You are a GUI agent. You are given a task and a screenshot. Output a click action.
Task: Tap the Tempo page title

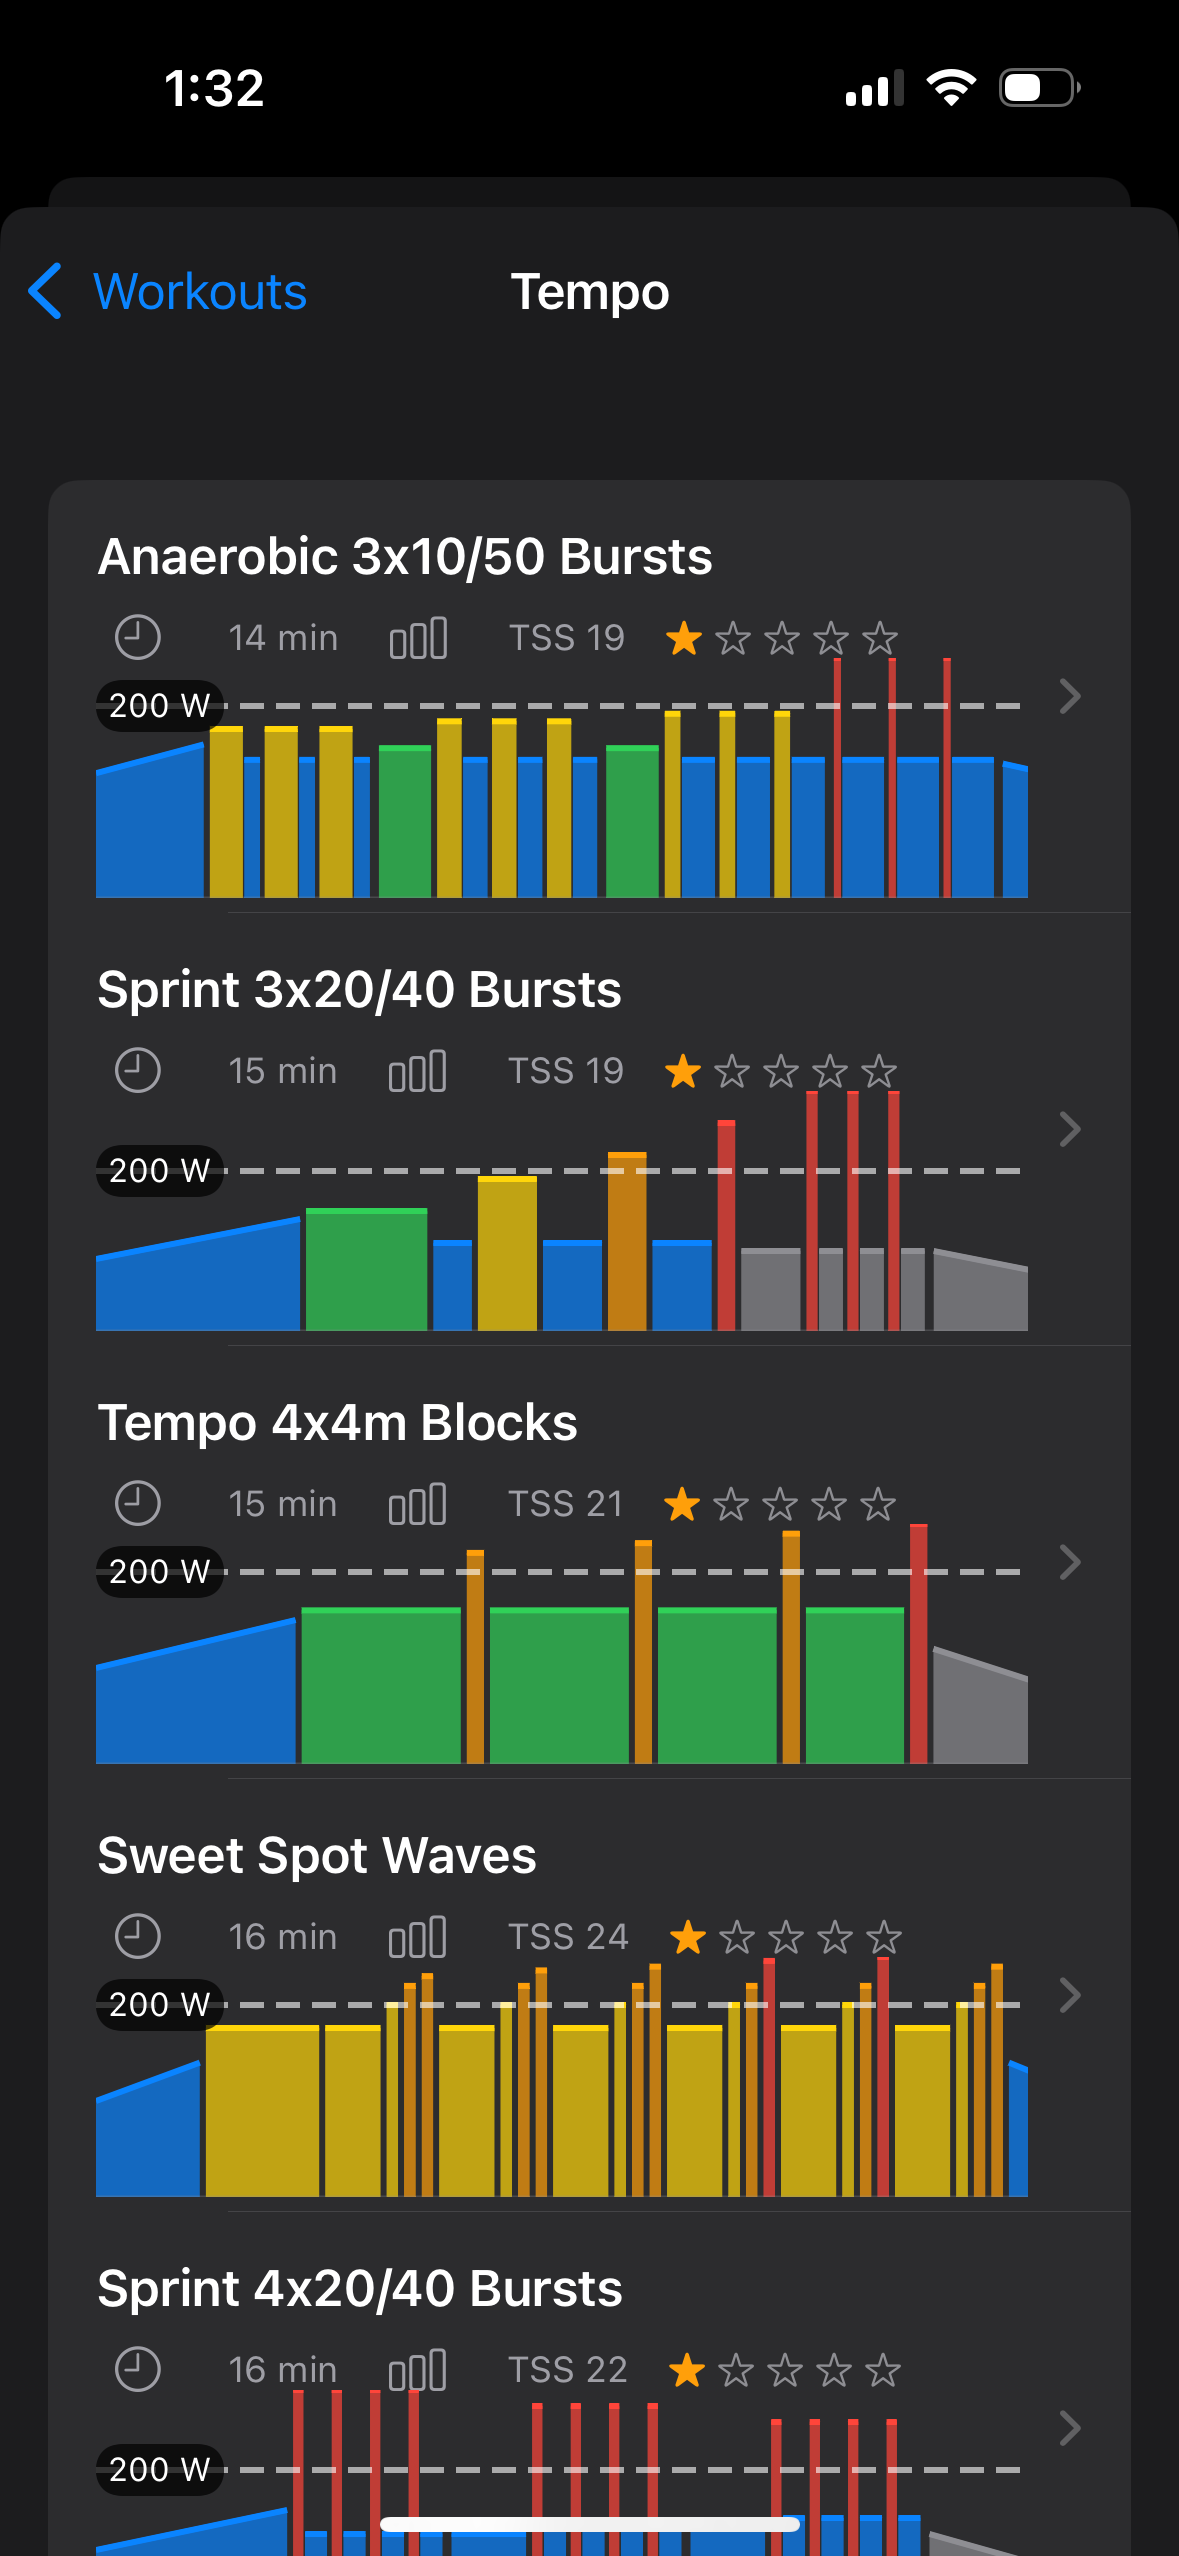(x=590, y=292)
